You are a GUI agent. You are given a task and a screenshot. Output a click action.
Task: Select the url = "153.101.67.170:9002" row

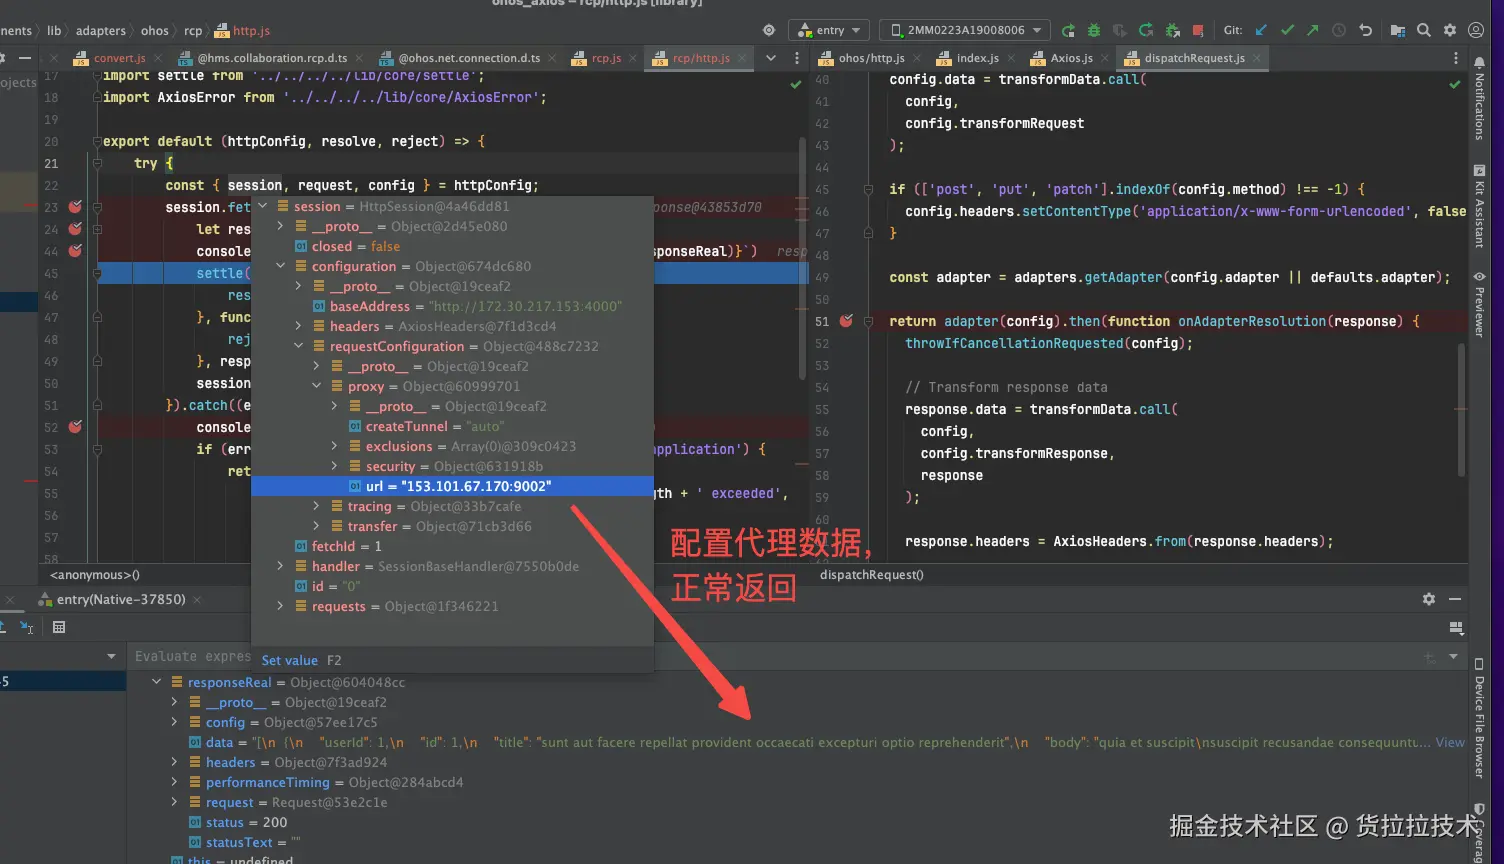pos(452,486)
